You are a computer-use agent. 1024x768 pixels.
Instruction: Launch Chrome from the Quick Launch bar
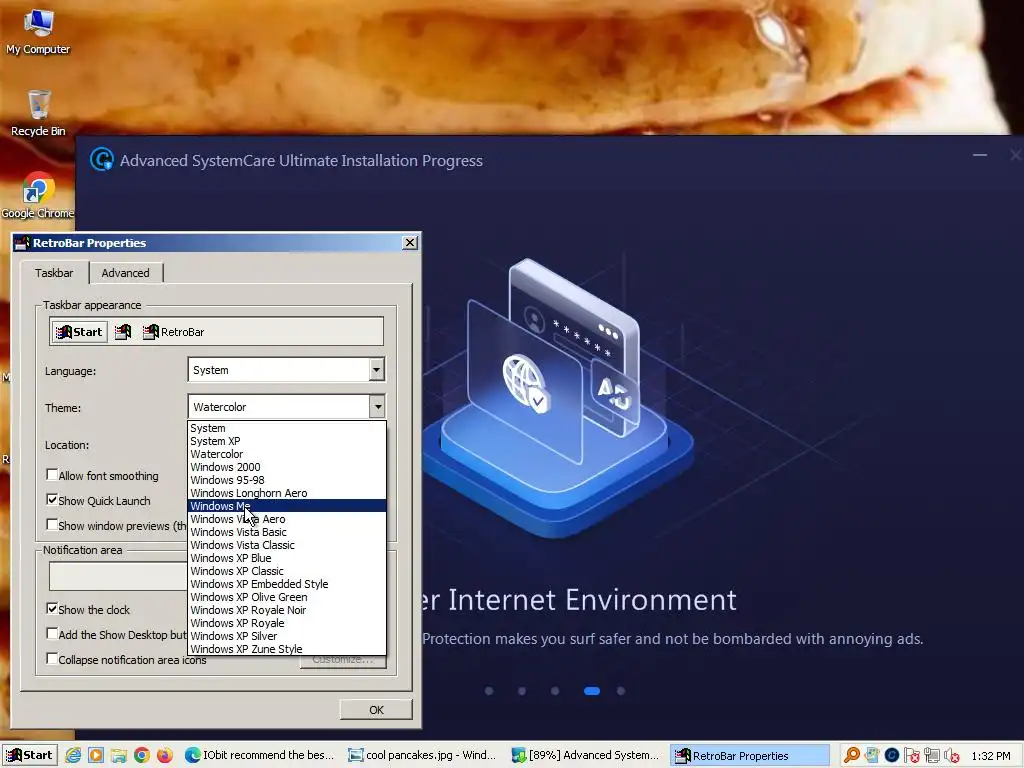click(142, 756)
